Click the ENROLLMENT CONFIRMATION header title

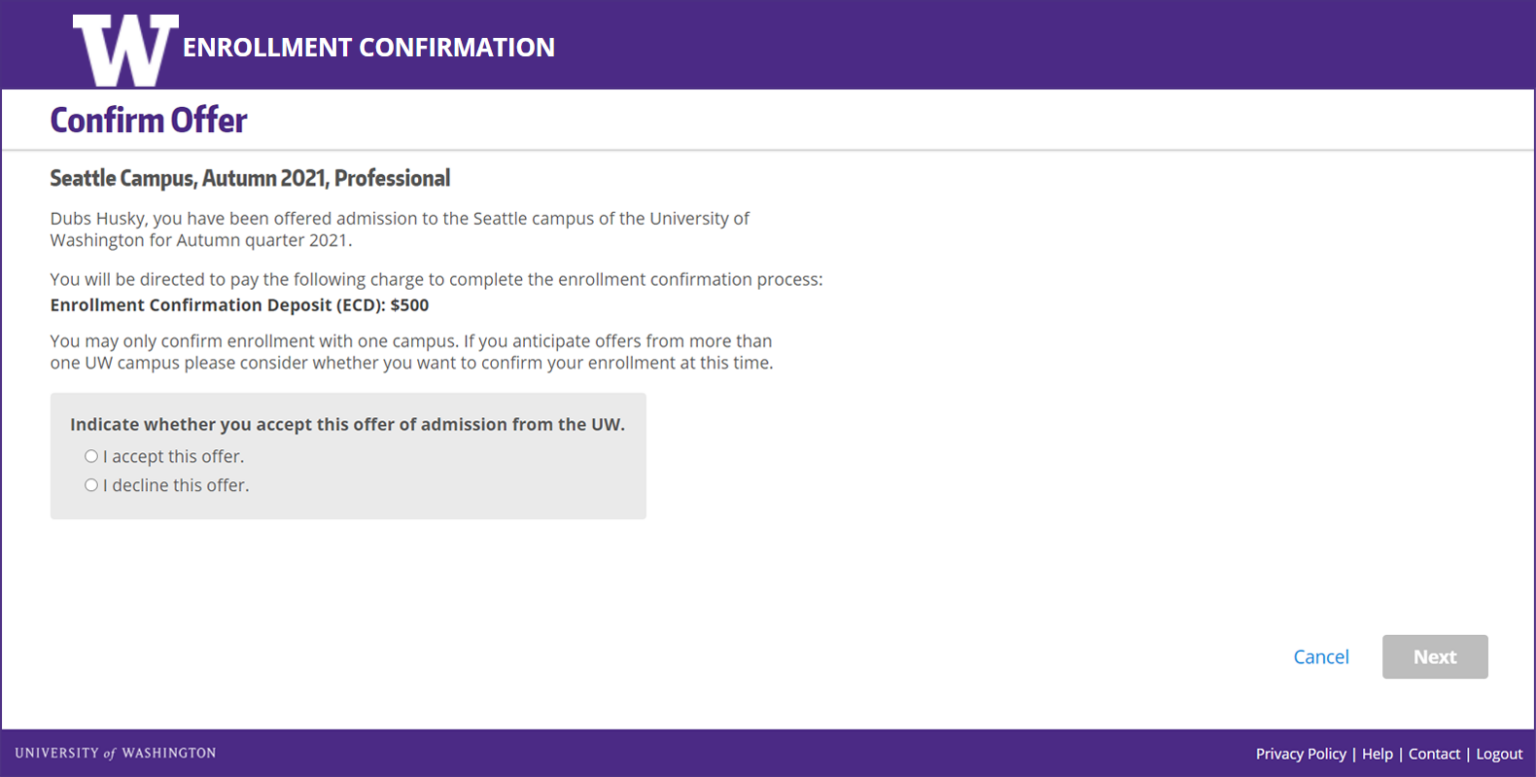tap(368, 46)
